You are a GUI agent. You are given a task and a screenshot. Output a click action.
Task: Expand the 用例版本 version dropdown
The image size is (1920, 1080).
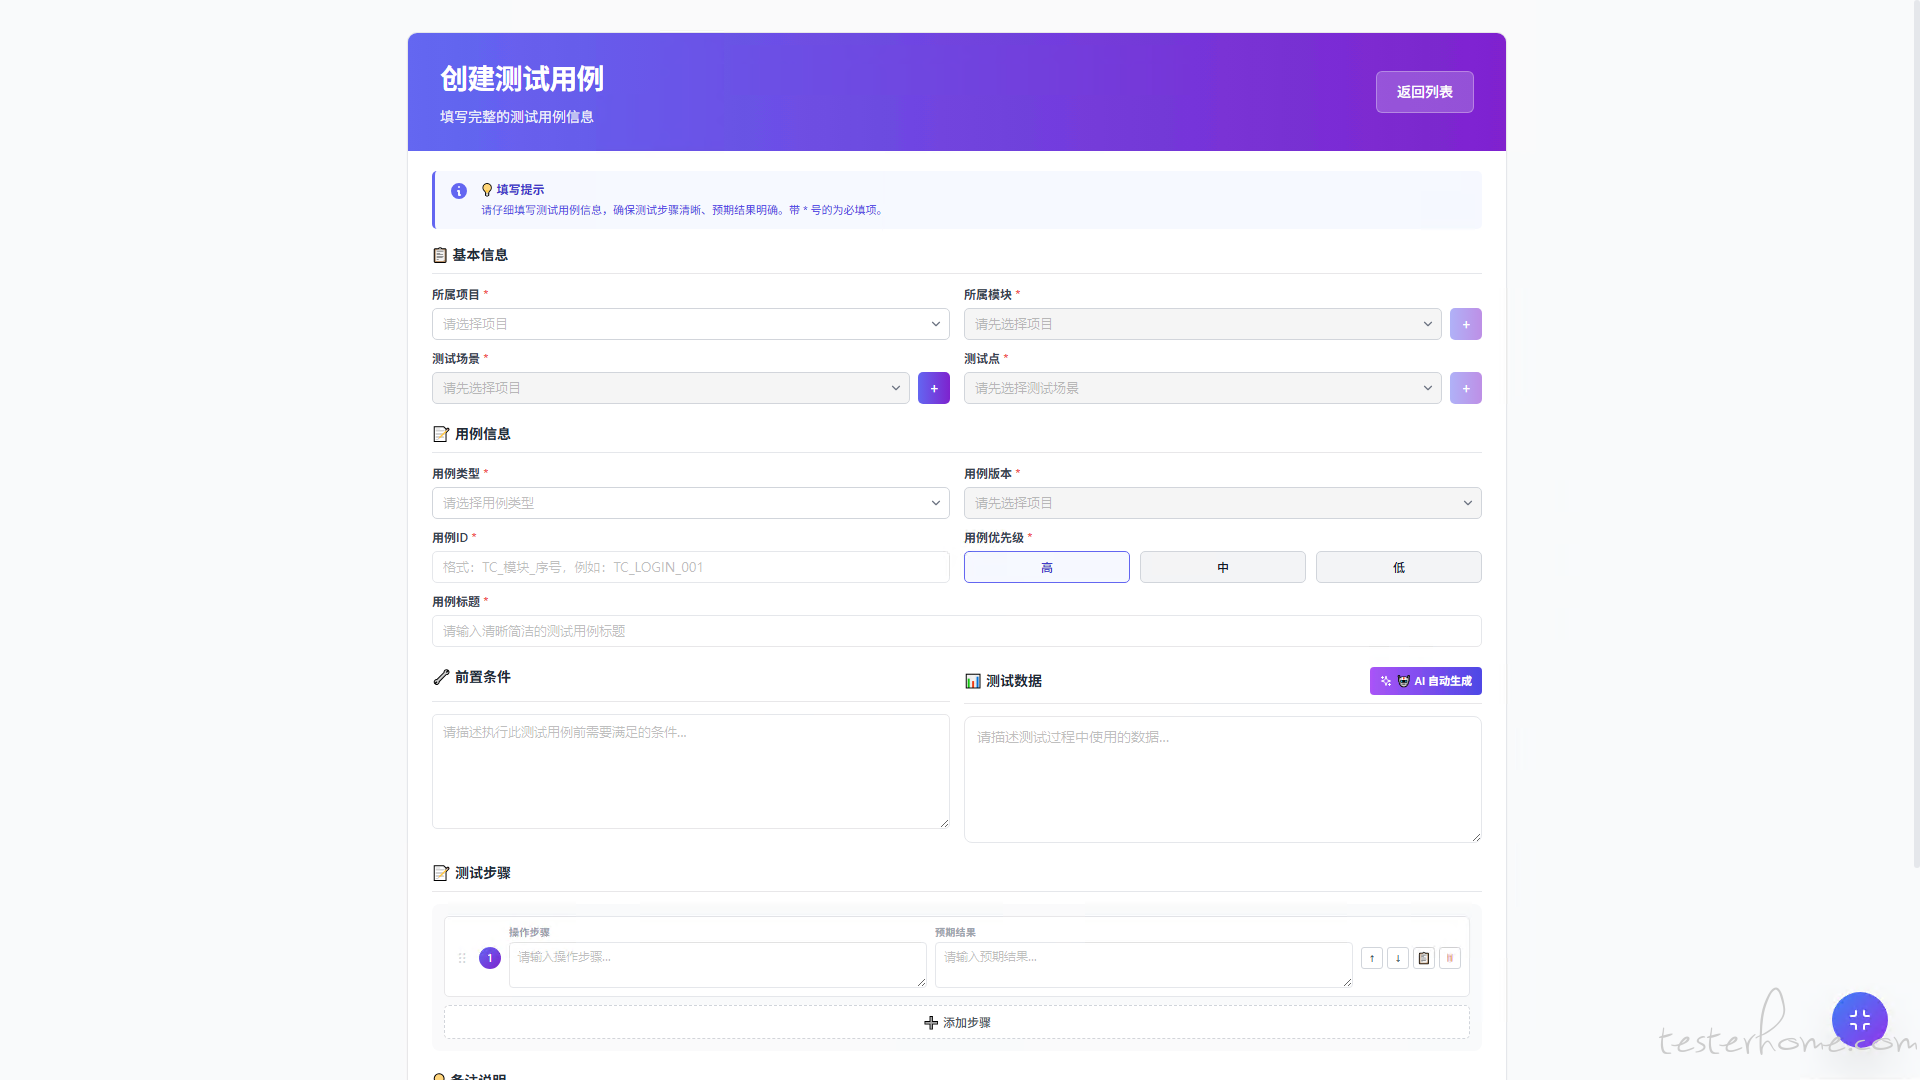pos(1222,503)
